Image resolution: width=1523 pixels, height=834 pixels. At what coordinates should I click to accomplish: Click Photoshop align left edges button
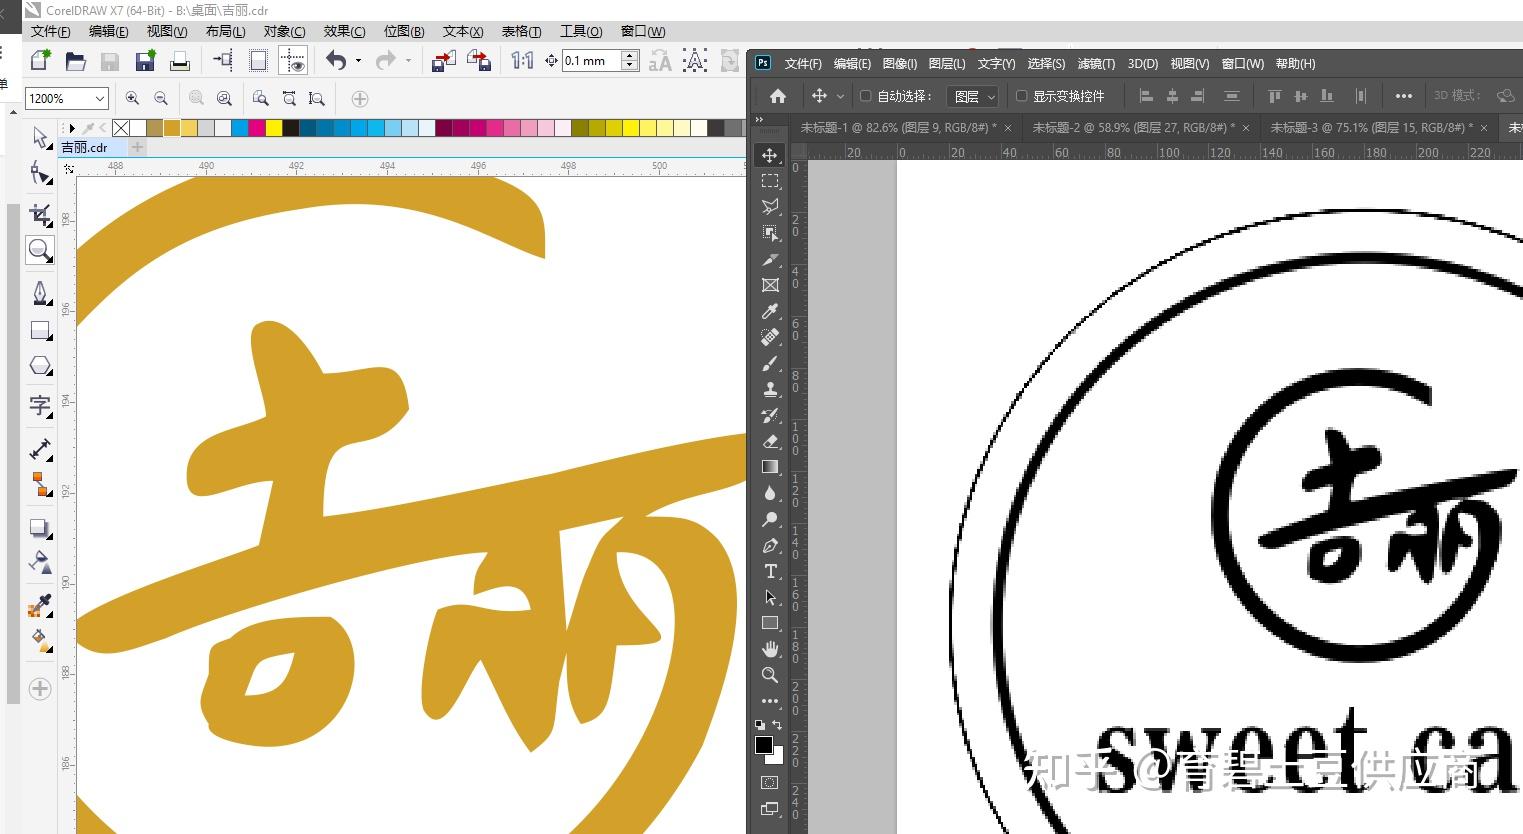point(1147,96)
